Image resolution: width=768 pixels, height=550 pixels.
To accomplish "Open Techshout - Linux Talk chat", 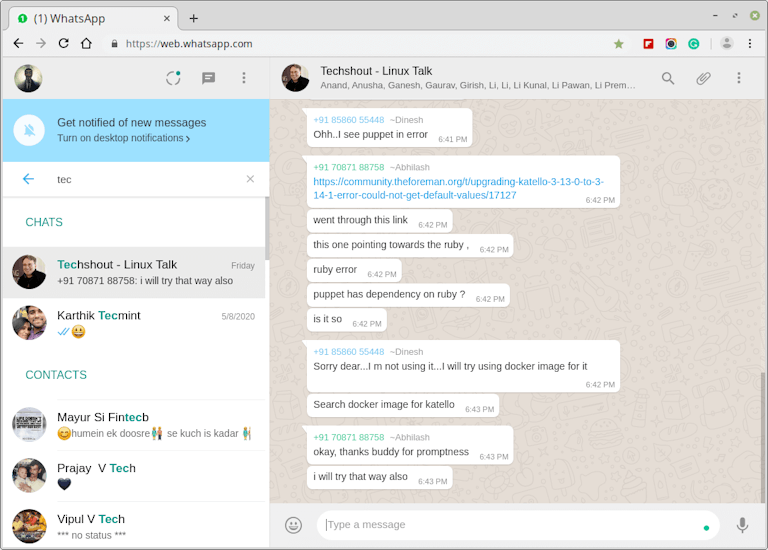I will click(134, 272).
